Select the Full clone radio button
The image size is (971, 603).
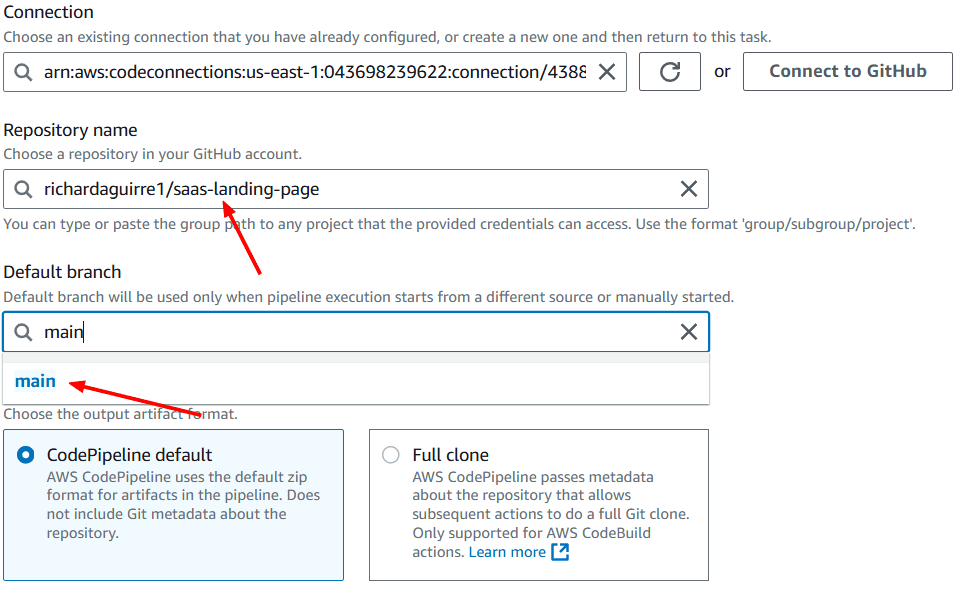pyautogui.click(x=391, y=455)
